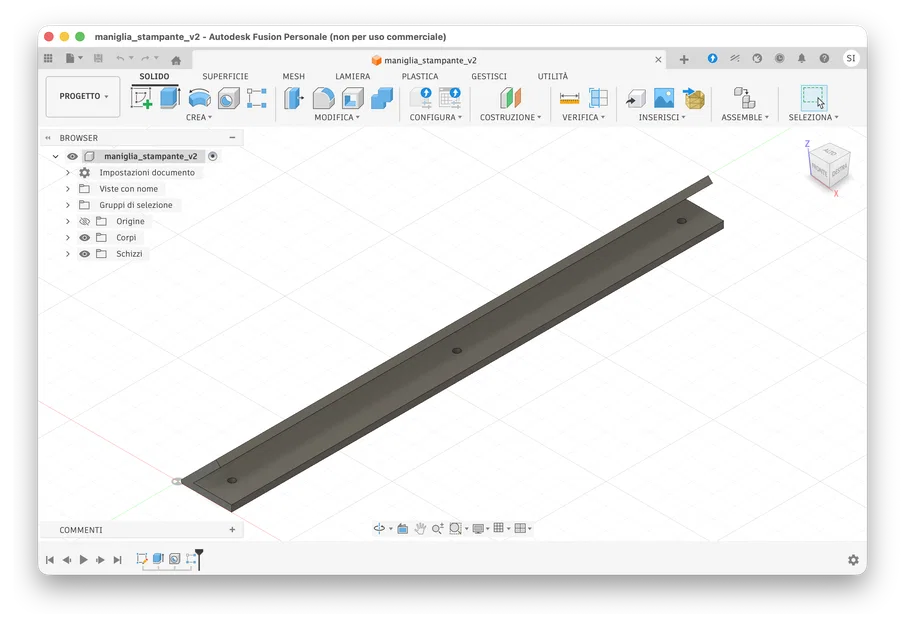The width and height of the screenshot is (905, 625).
Task: Open the Superficie ribbon tab
Action: [x=225, y=75]
